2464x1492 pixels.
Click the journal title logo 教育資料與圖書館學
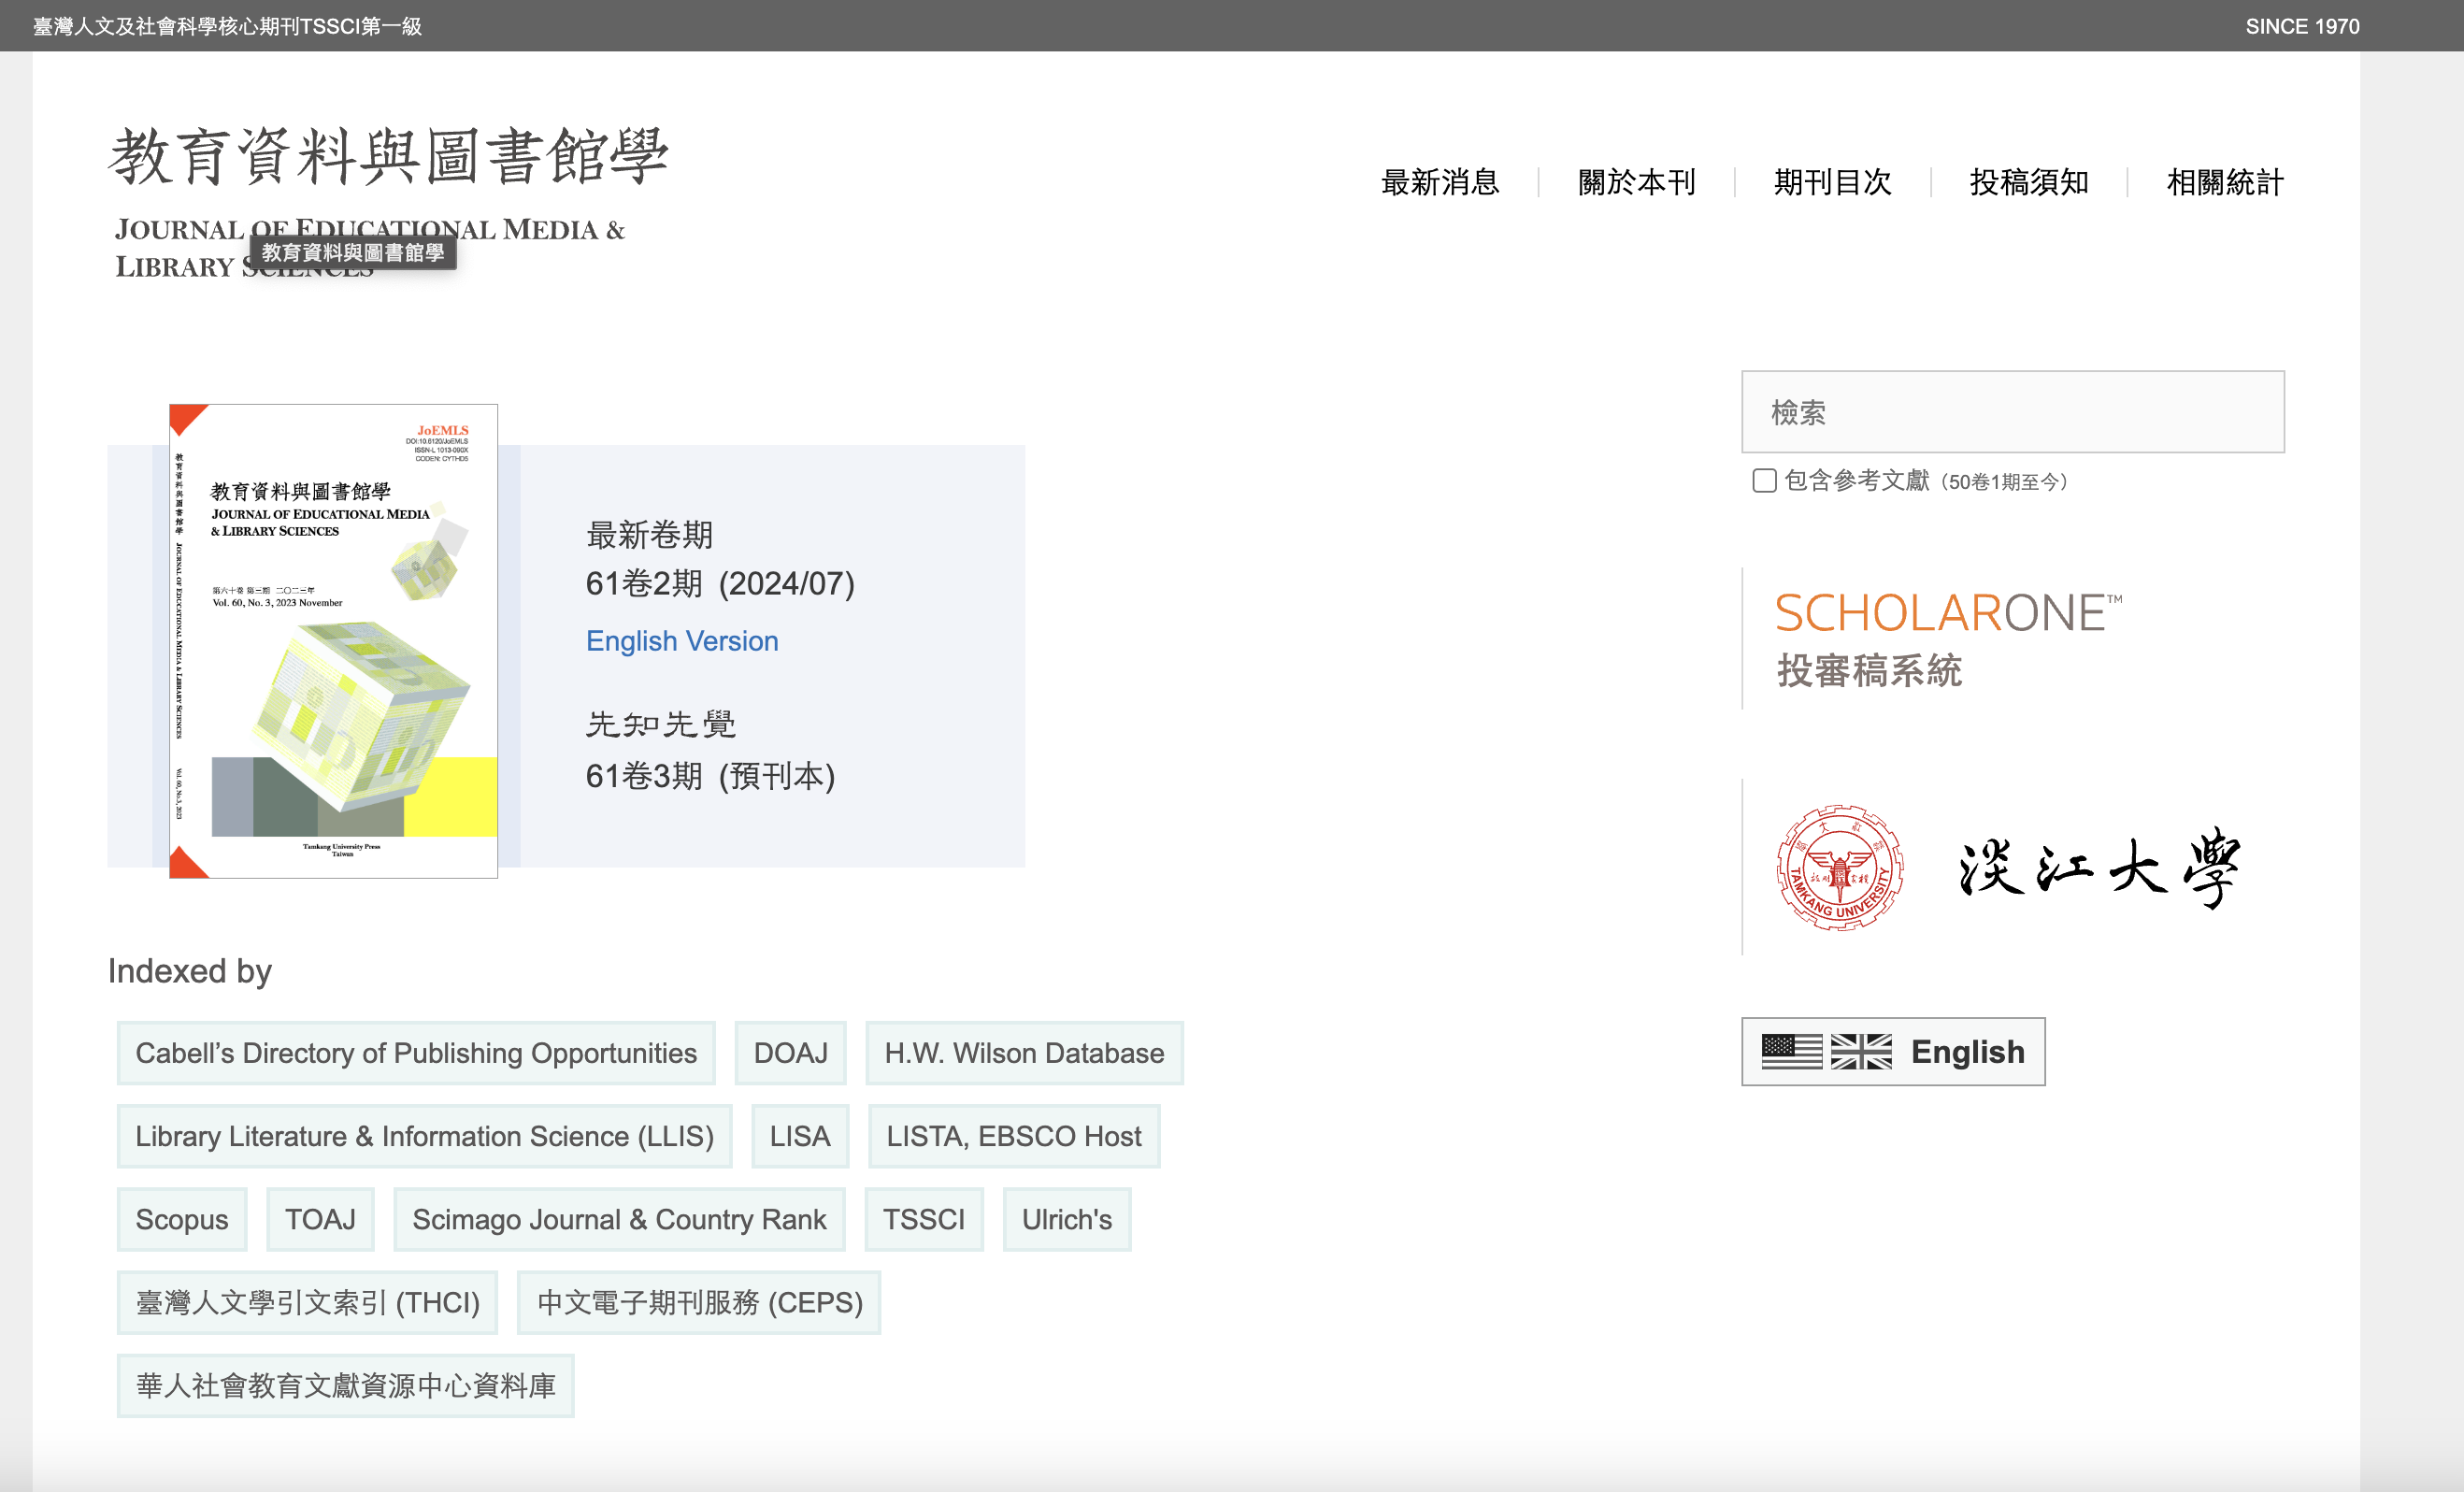388,157
